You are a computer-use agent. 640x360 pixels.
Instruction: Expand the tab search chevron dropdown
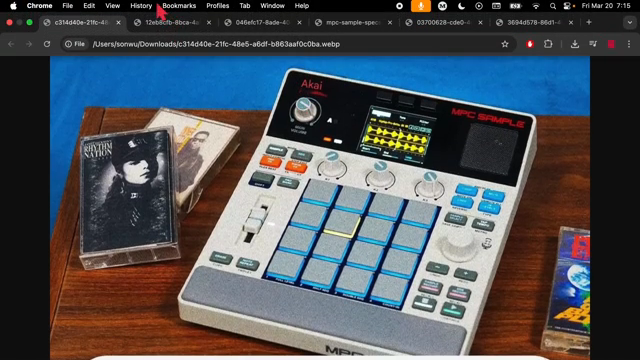(630, 22)
